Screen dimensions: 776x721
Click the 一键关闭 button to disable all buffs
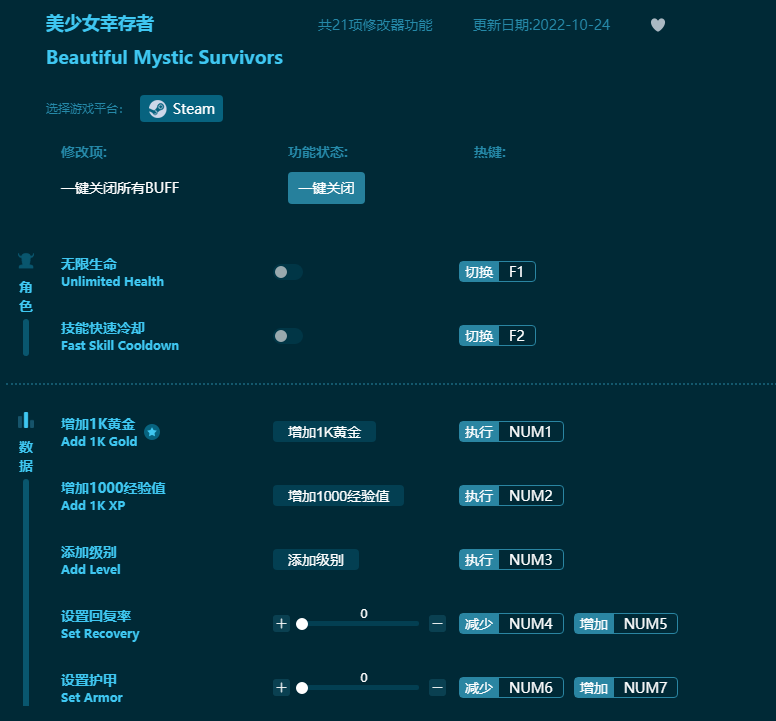pos(326,188)
